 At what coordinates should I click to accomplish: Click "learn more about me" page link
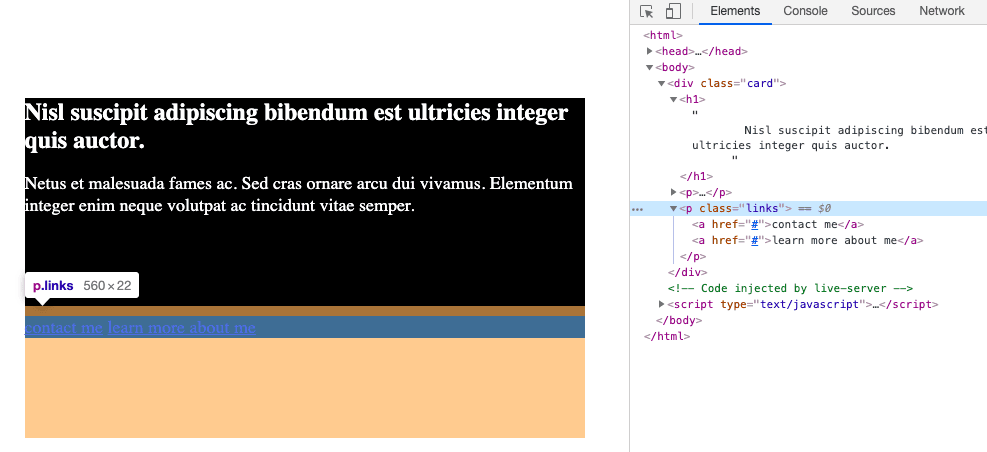182,328
